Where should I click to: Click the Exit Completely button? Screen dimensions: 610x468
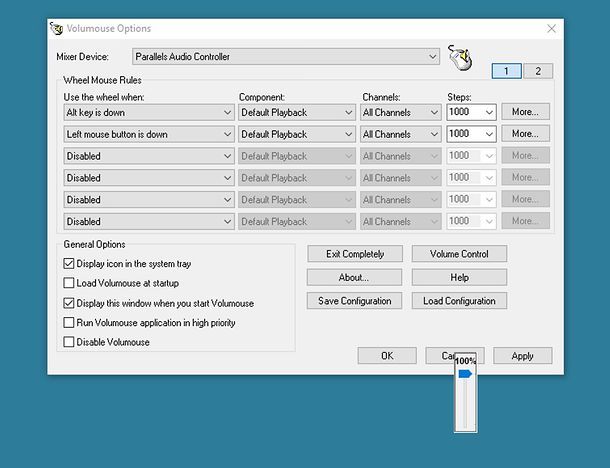354,254
